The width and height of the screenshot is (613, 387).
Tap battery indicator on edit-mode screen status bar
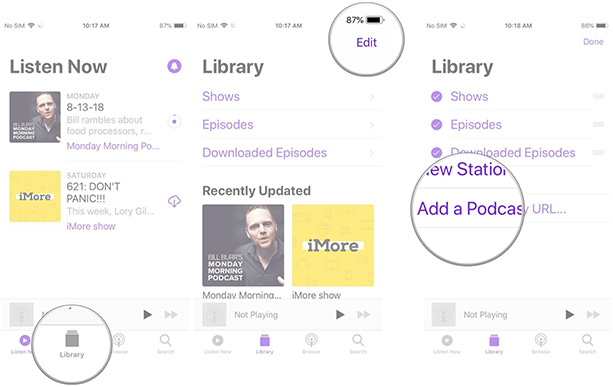(x=602, y=26)
